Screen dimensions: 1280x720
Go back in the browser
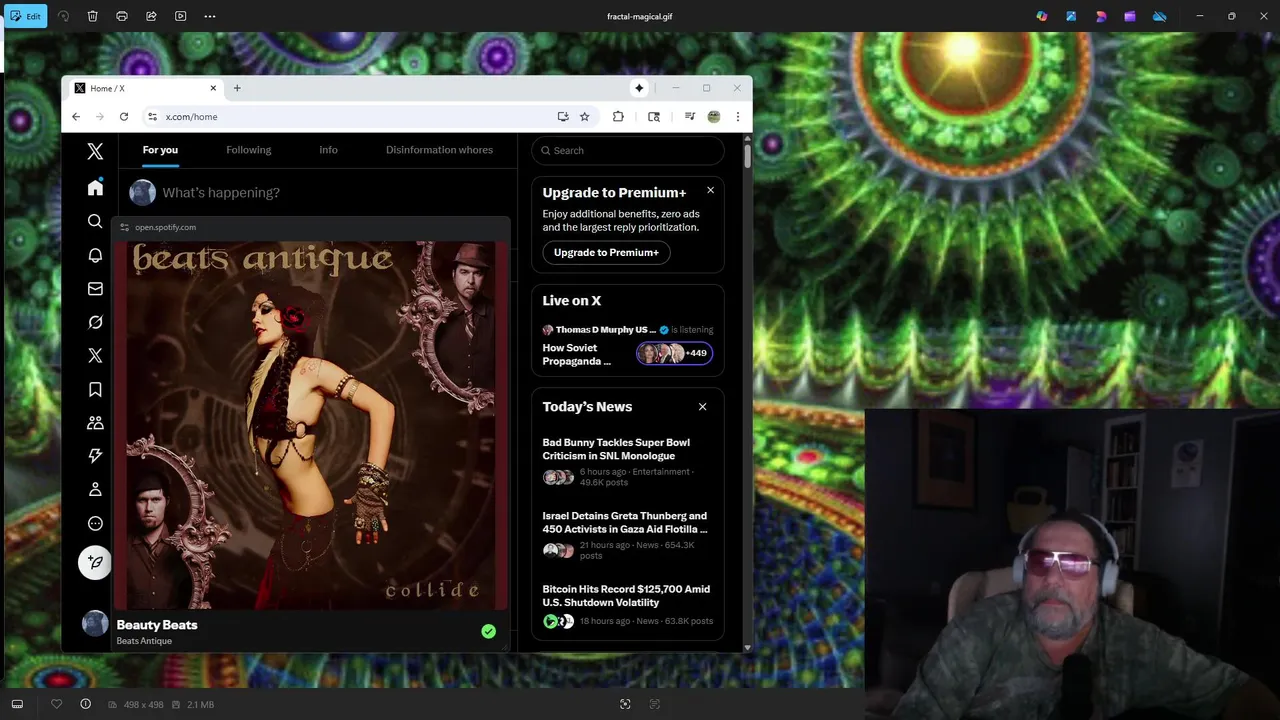tap(76, 117)
